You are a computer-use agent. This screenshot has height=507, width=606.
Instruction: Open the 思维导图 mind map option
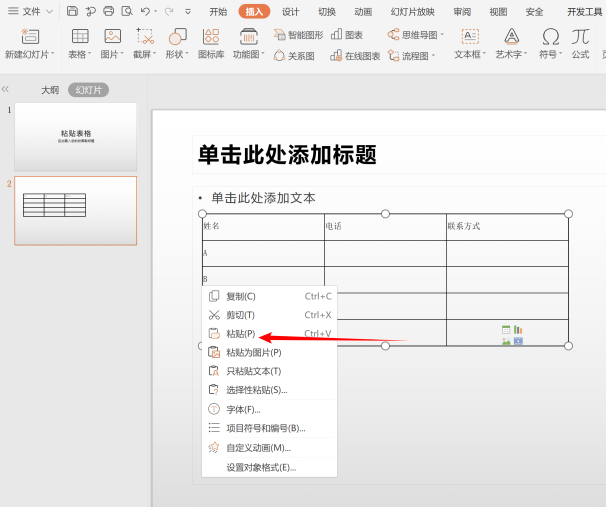[x=415, y=35]
